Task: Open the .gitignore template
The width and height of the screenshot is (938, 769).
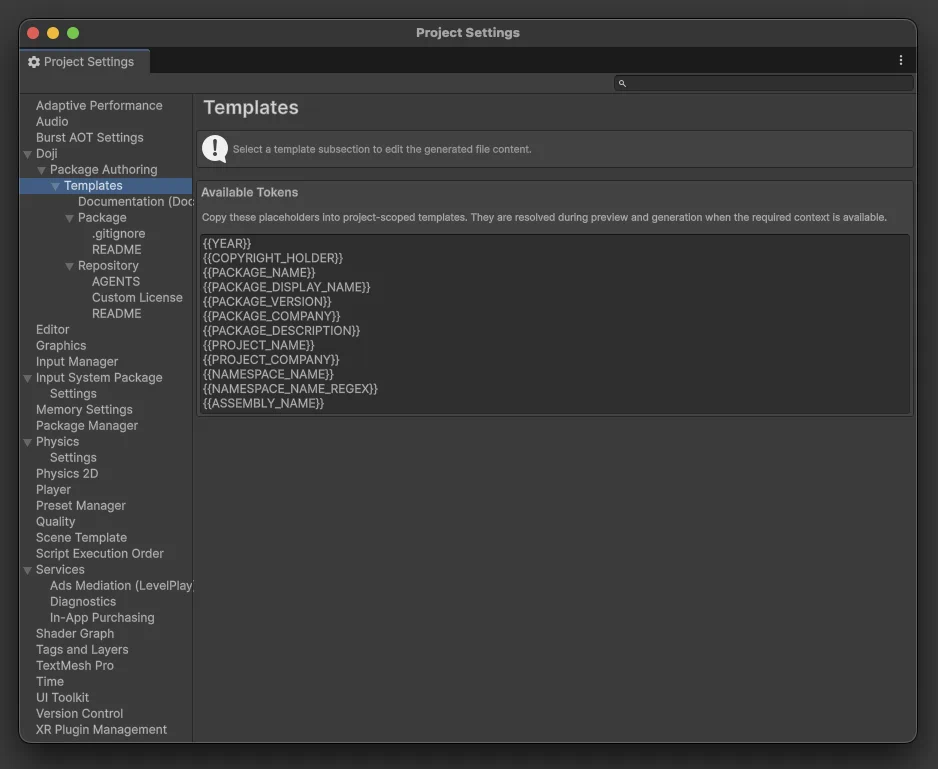Action: click(118, 233)
